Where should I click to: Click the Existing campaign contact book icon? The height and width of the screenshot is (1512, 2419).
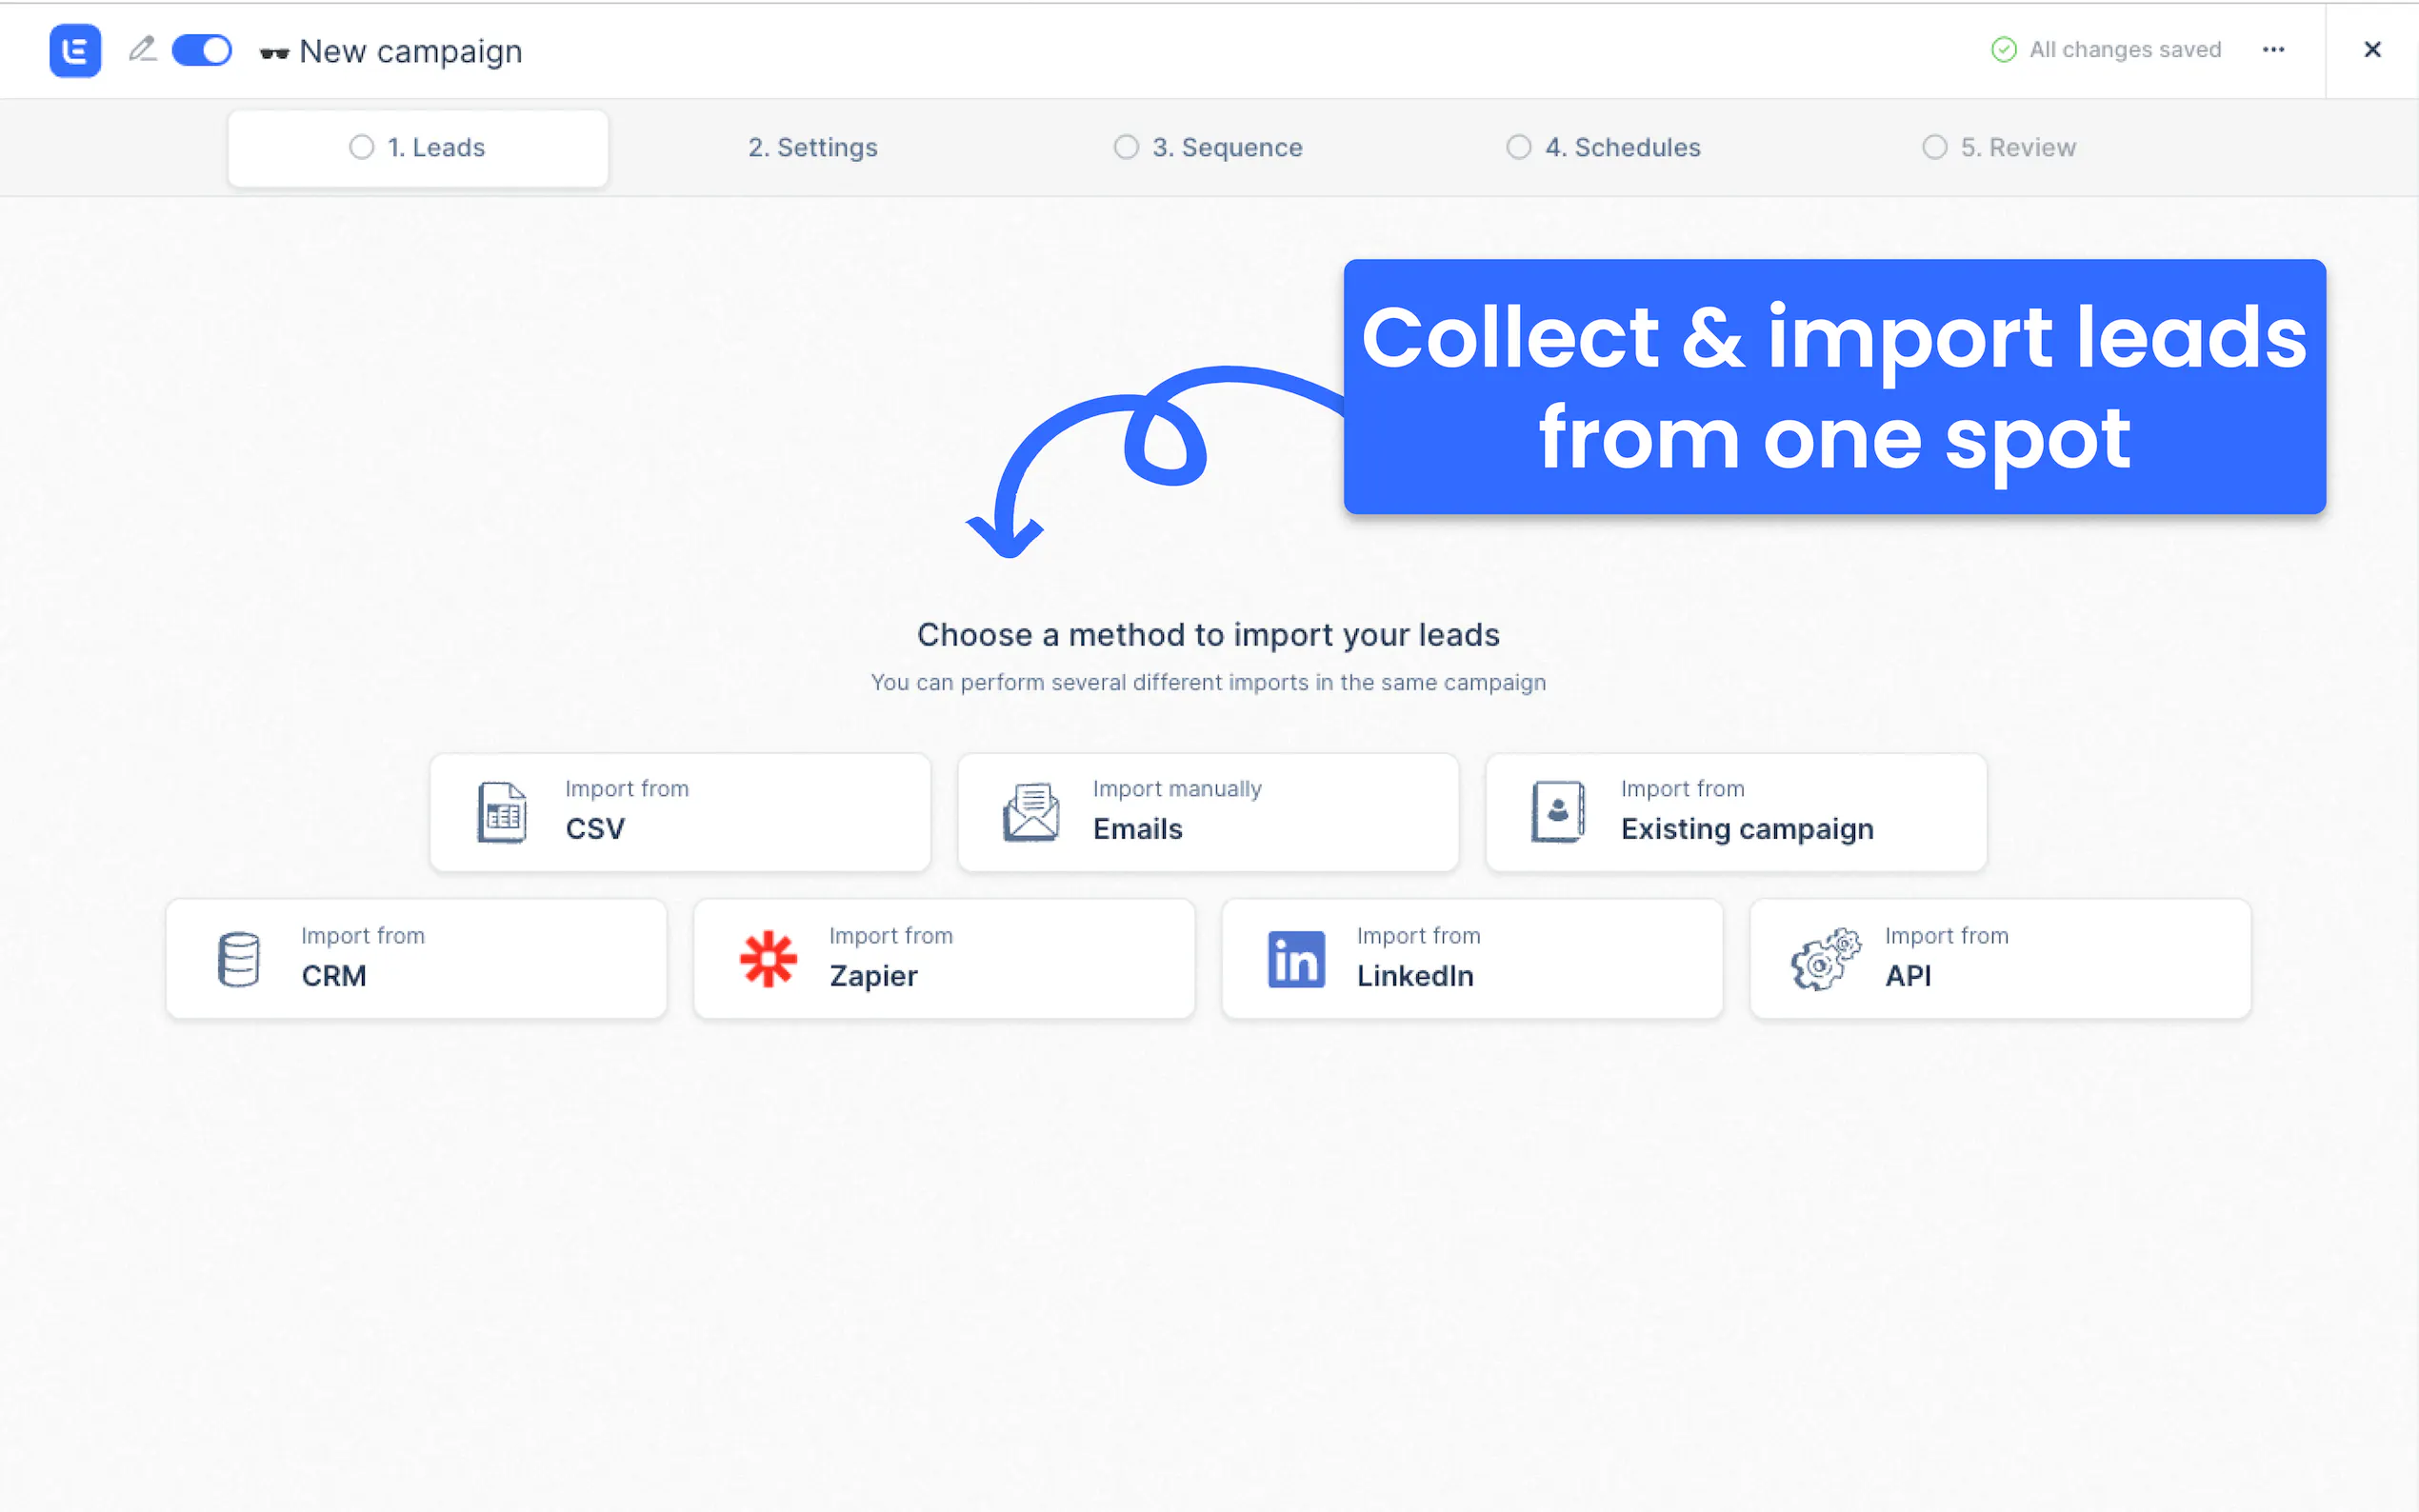click(1557, 812)
